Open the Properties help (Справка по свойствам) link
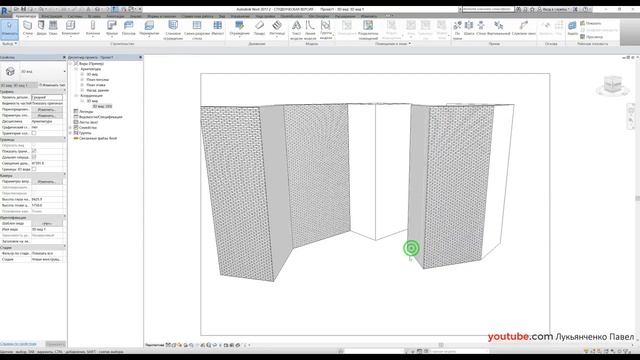 (19, 344)
